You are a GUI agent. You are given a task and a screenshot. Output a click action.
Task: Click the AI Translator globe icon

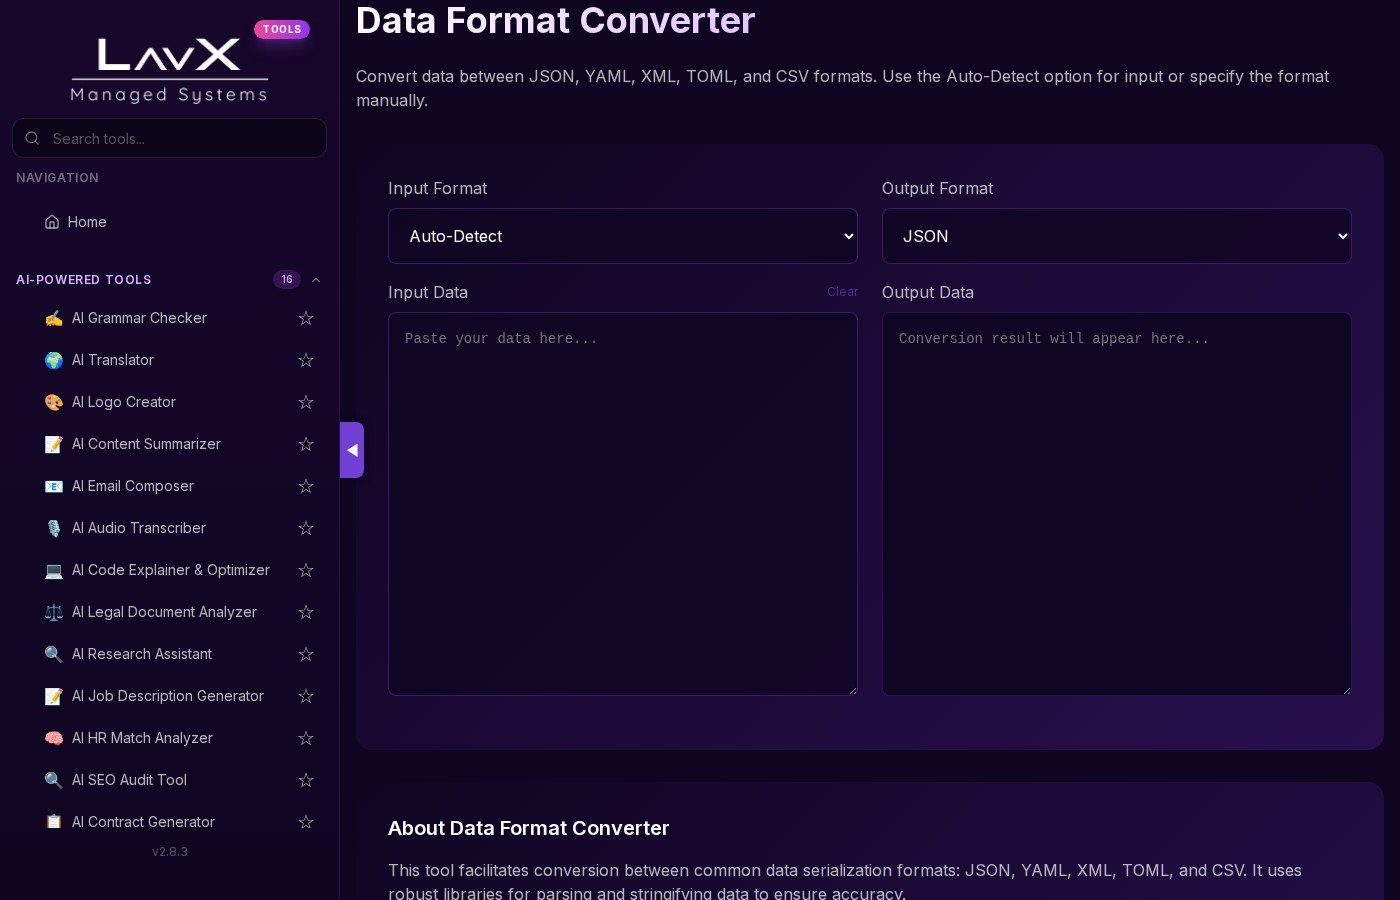(x=54, y=360)
